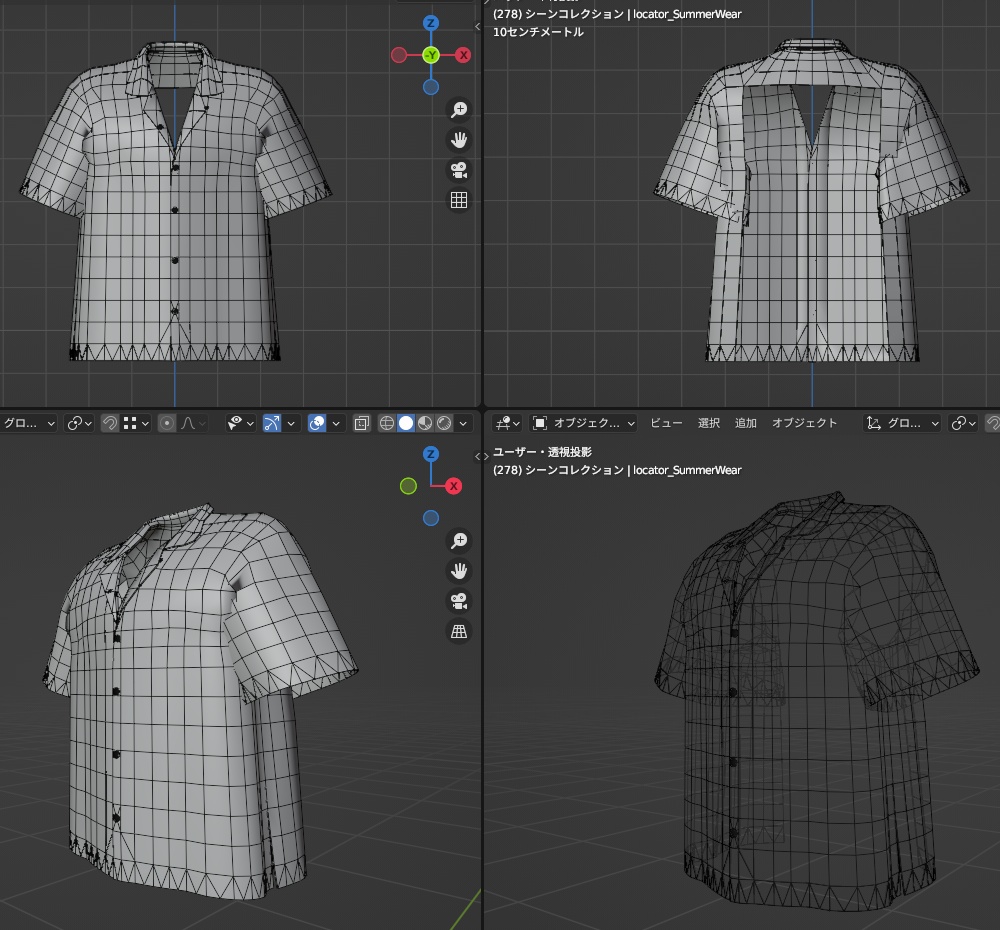Toggle X-ray mode button
Image resolution: width=1000 pixels, height=930 pixels.
(362, 423)
